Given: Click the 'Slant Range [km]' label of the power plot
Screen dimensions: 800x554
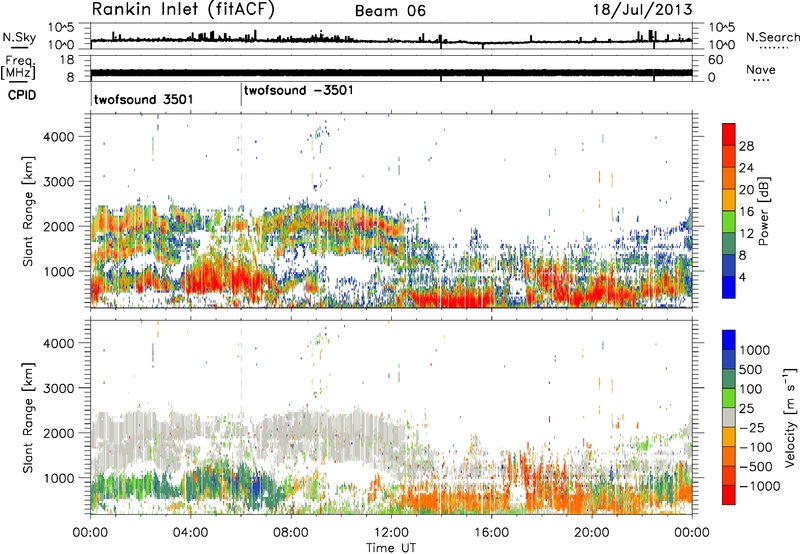Looking at the screenshot, I should coord(28,211).
